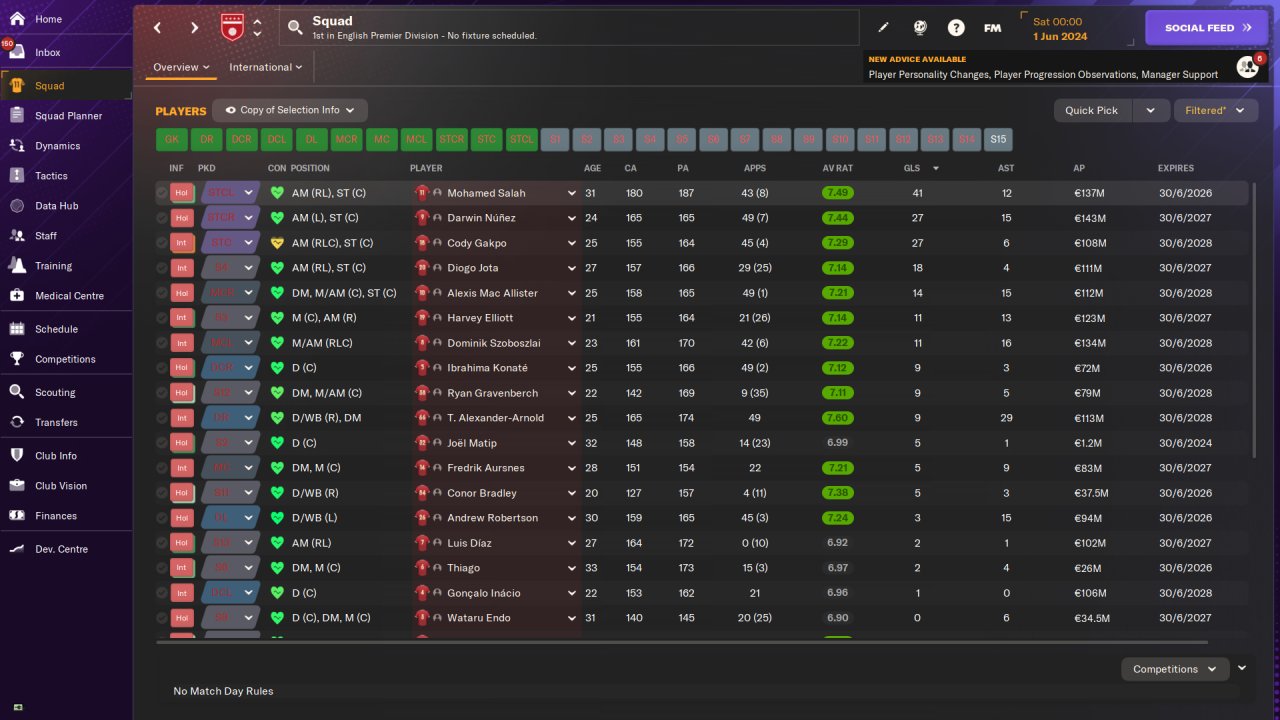Open the Filtered dropdown
Viewport: 1280px width, 720px height.
click(1215, 110)
